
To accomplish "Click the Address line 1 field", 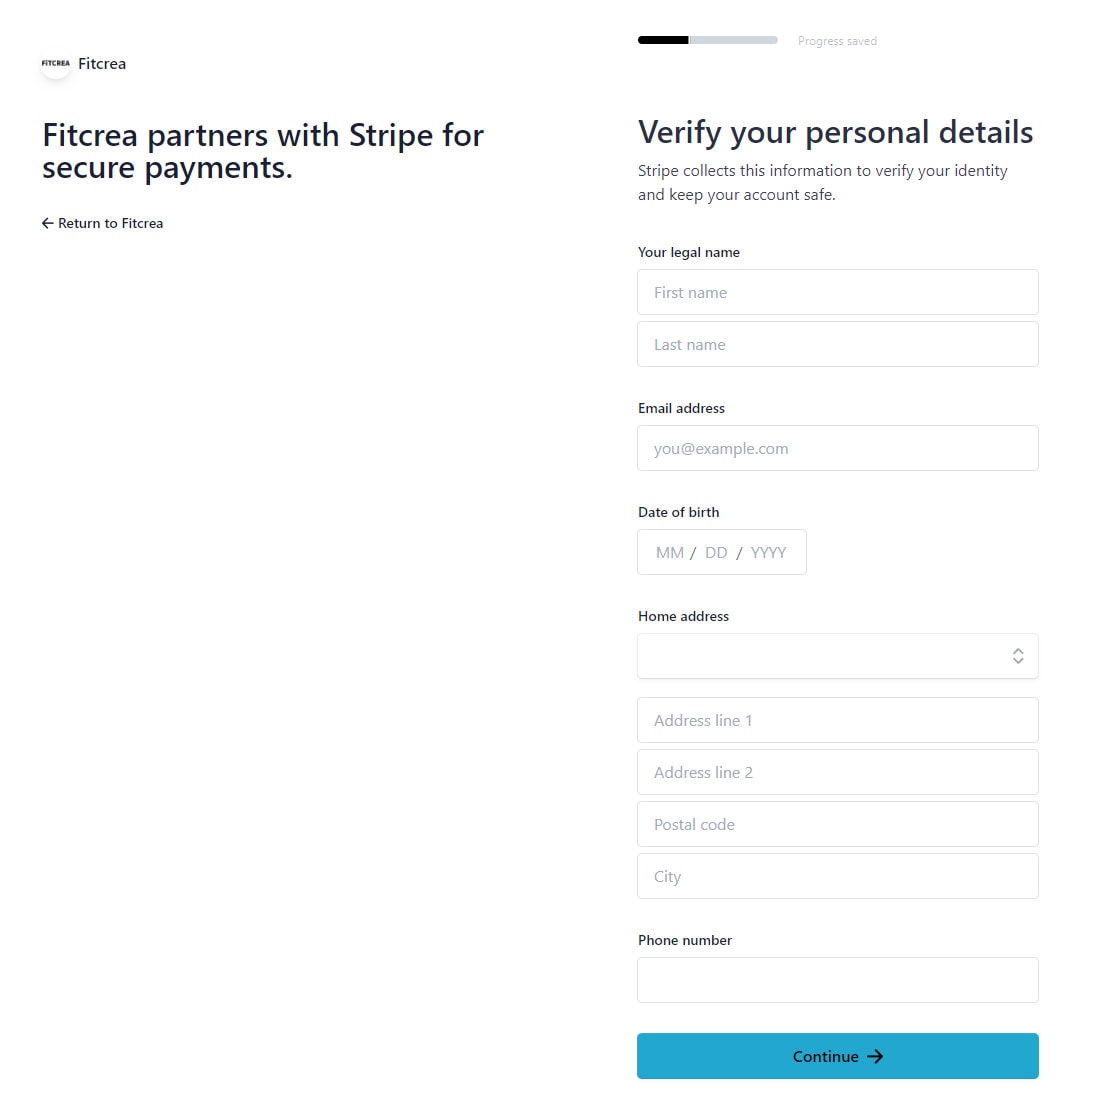I will (838, 720).
